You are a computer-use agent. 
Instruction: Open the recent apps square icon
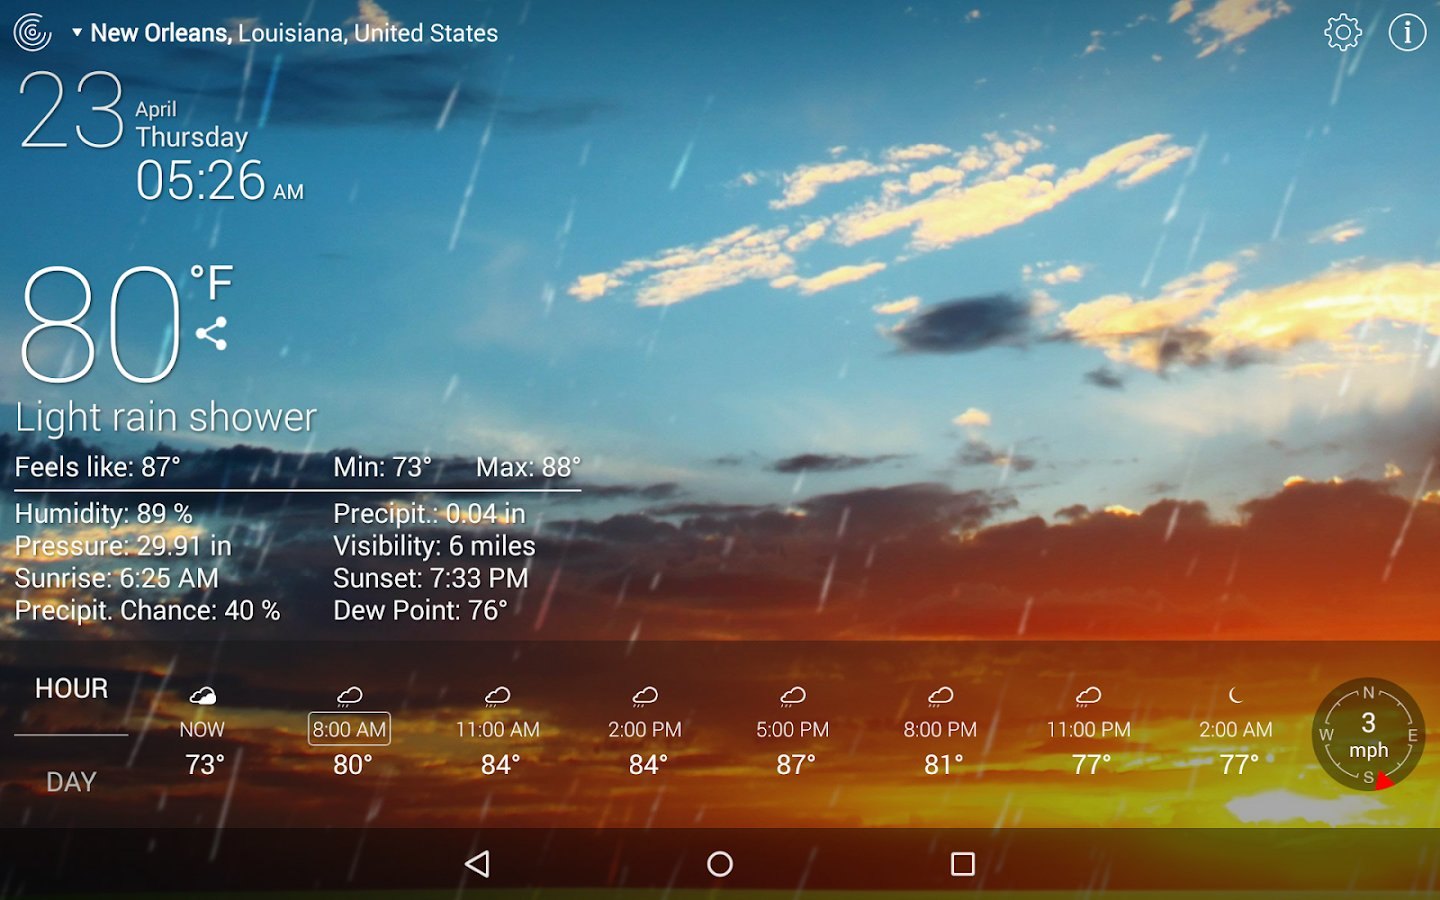(962, 864)
